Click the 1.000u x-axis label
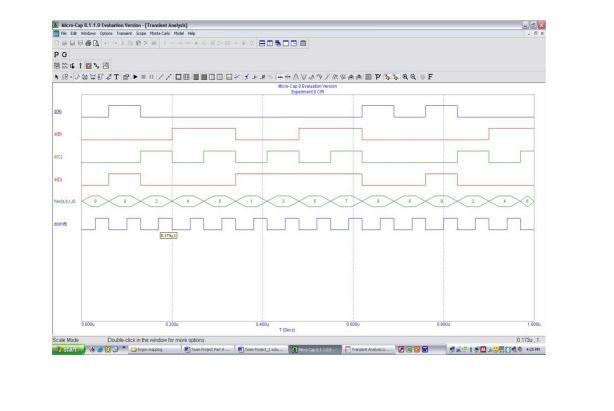Screen dimensions: 614x411 534,324
